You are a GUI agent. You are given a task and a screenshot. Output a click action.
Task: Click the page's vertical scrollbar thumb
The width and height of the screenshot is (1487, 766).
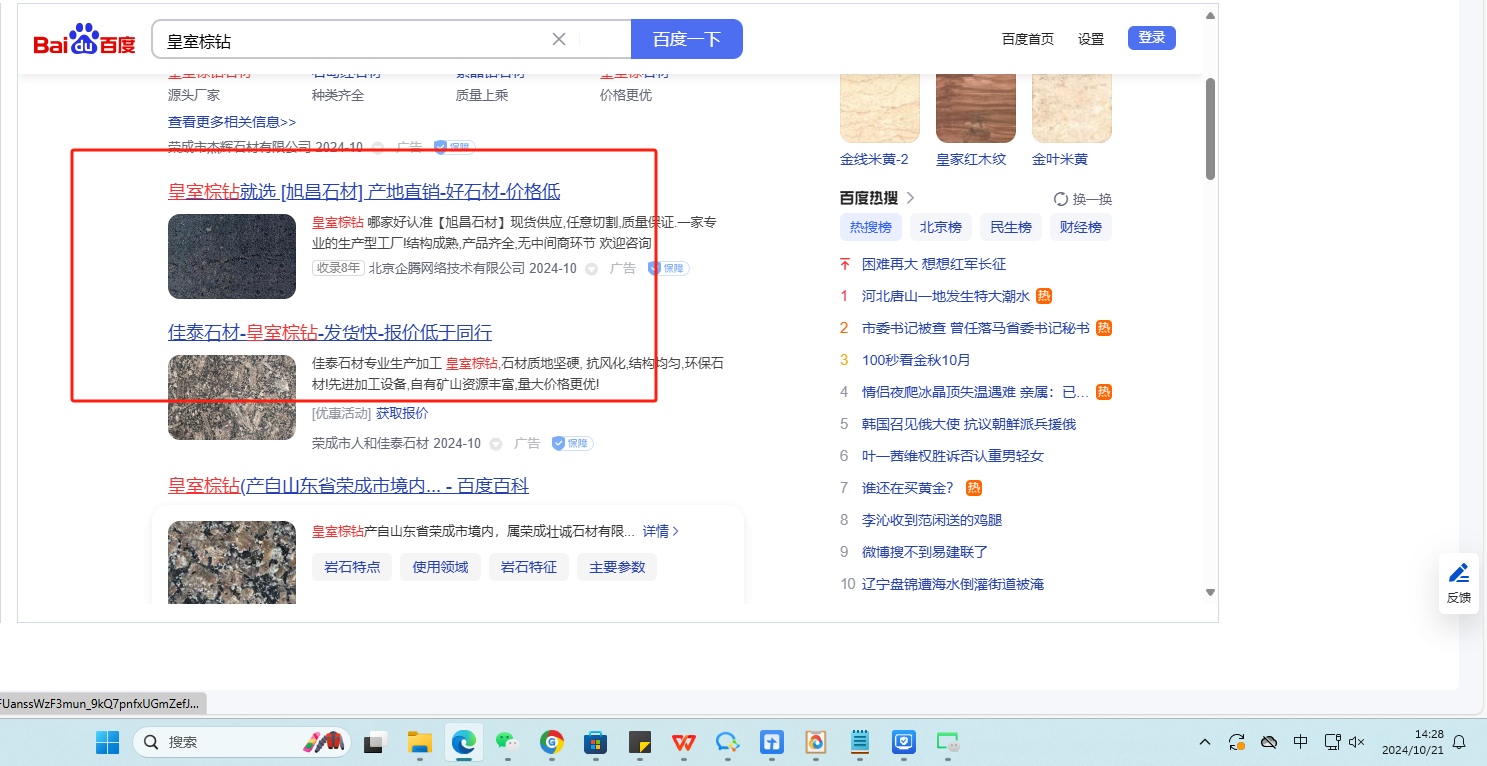click(1210, 128)
